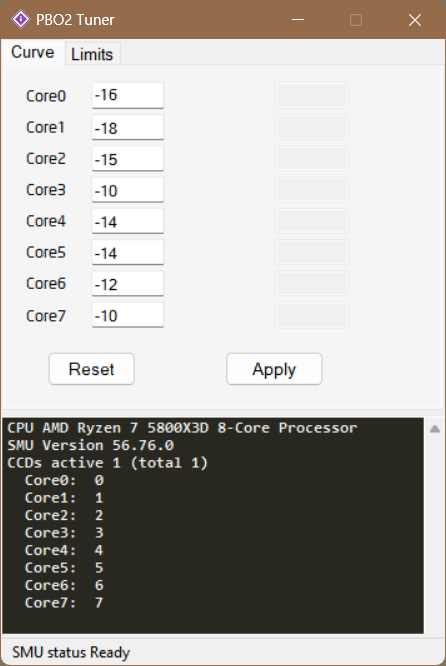
Task: Focus the Core2 value box
Action: click(128, 158)
